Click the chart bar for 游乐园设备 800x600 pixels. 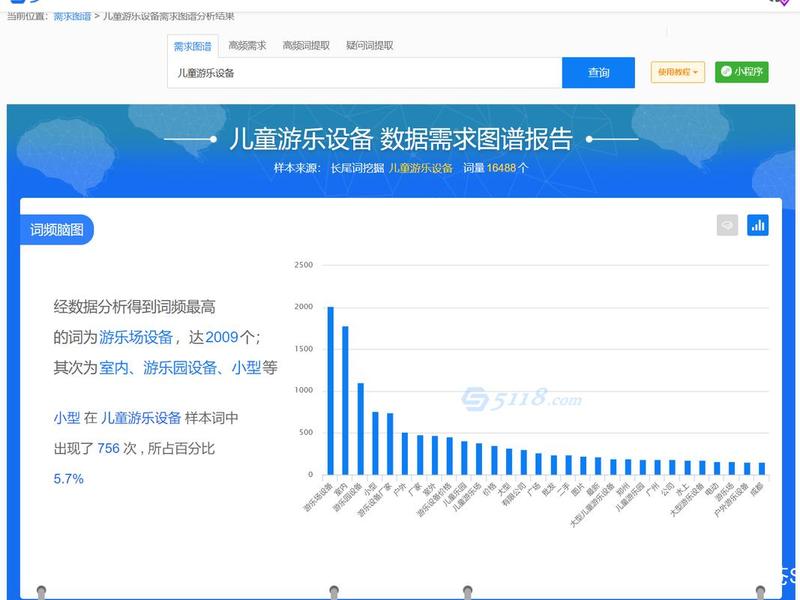(x=361, y=429)
